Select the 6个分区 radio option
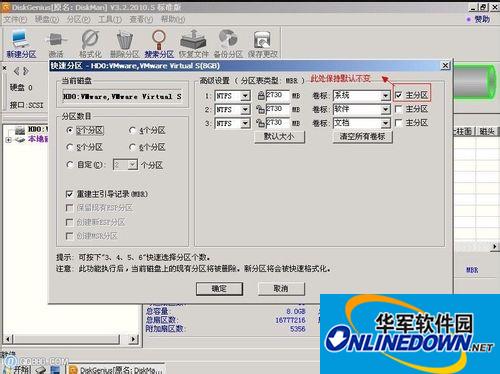Screen dimensions: 500x374 coord(132,147)
